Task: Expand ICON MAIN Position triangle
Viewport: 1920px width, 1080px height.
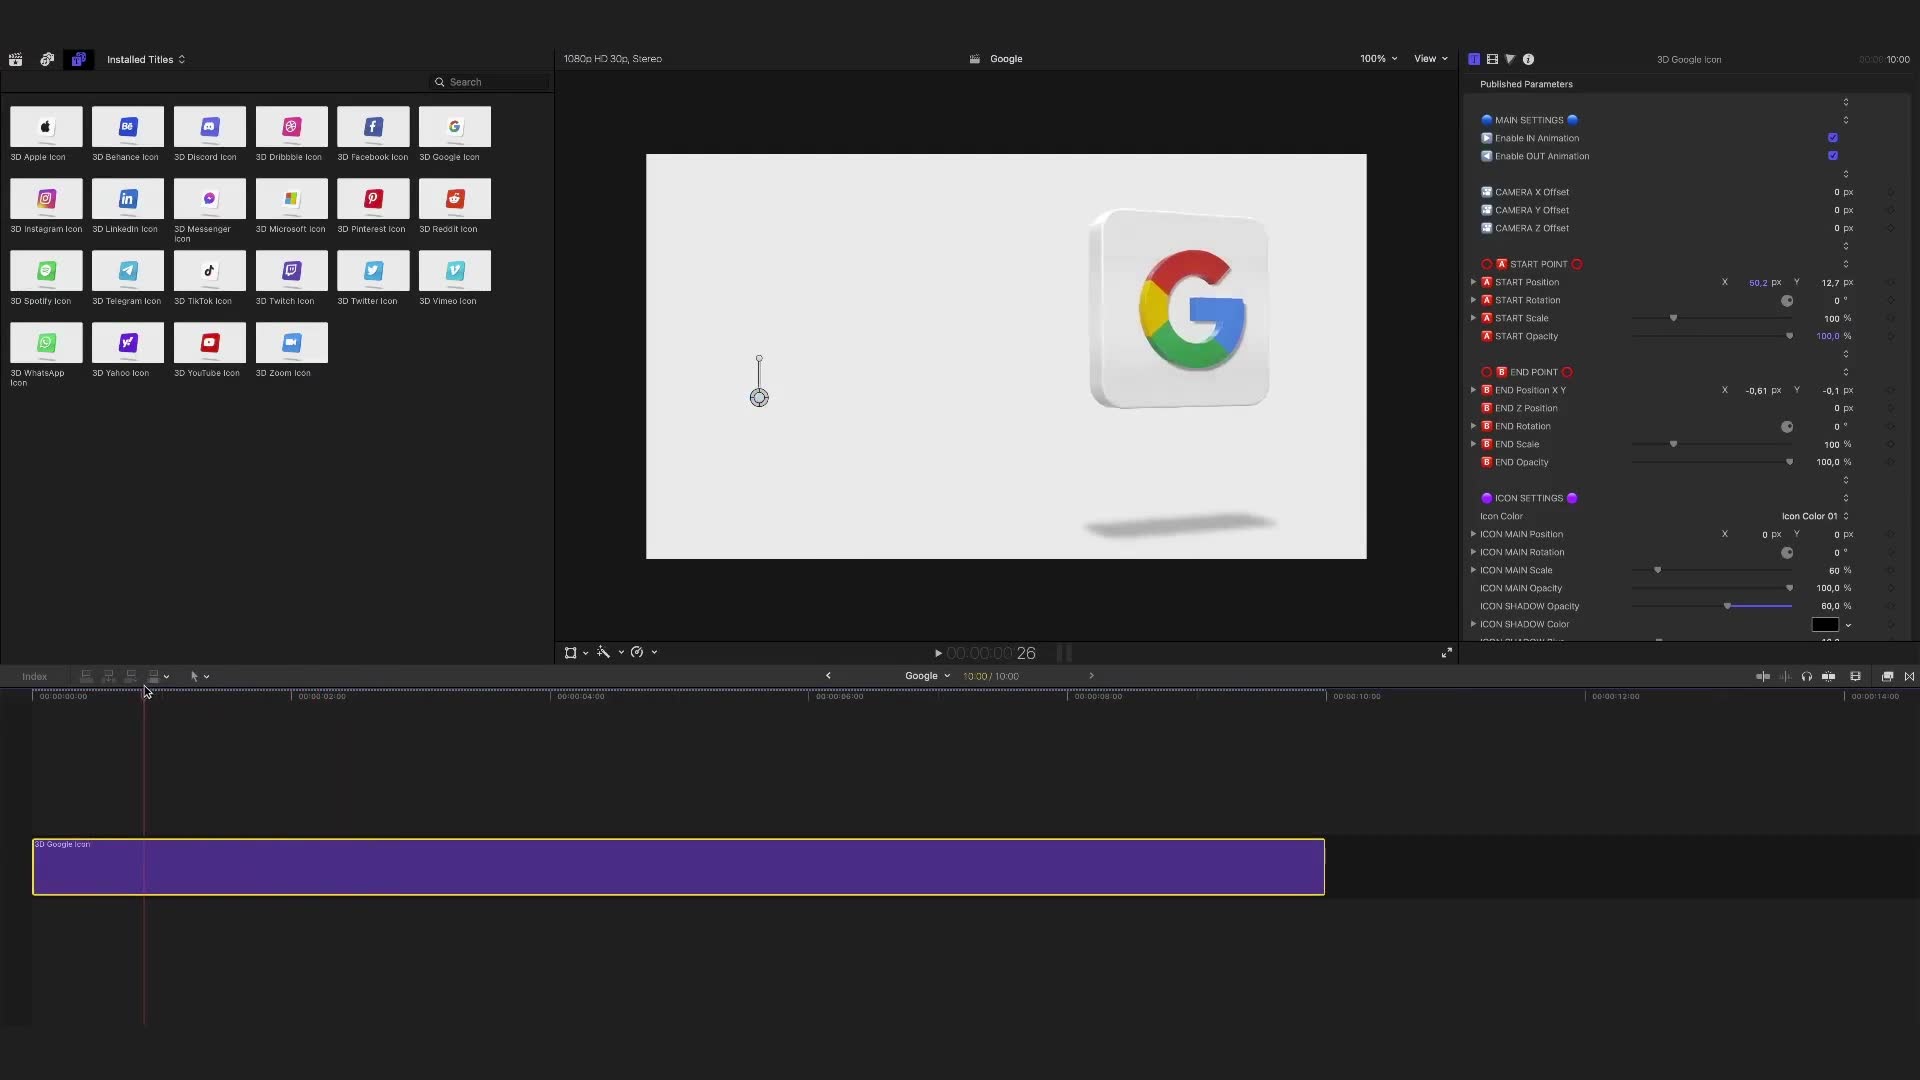Action: coord(1473,534)
